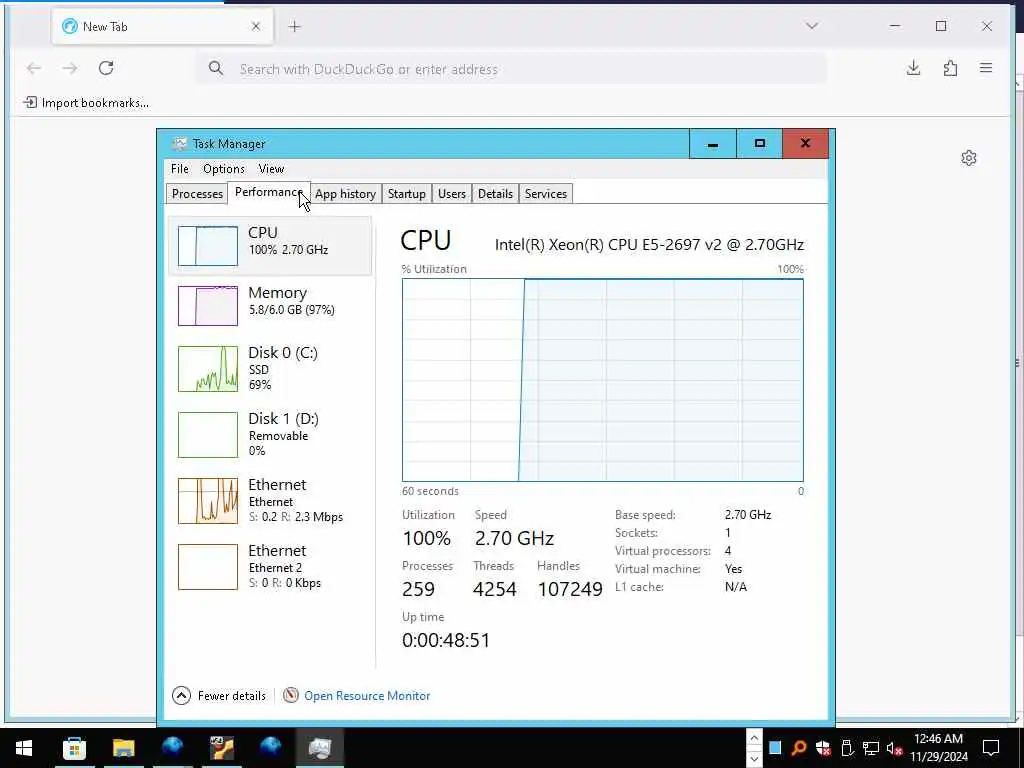Close the New Tab browser tab
Viewport: 1024px width, 768px height.
tap(256, 26)
